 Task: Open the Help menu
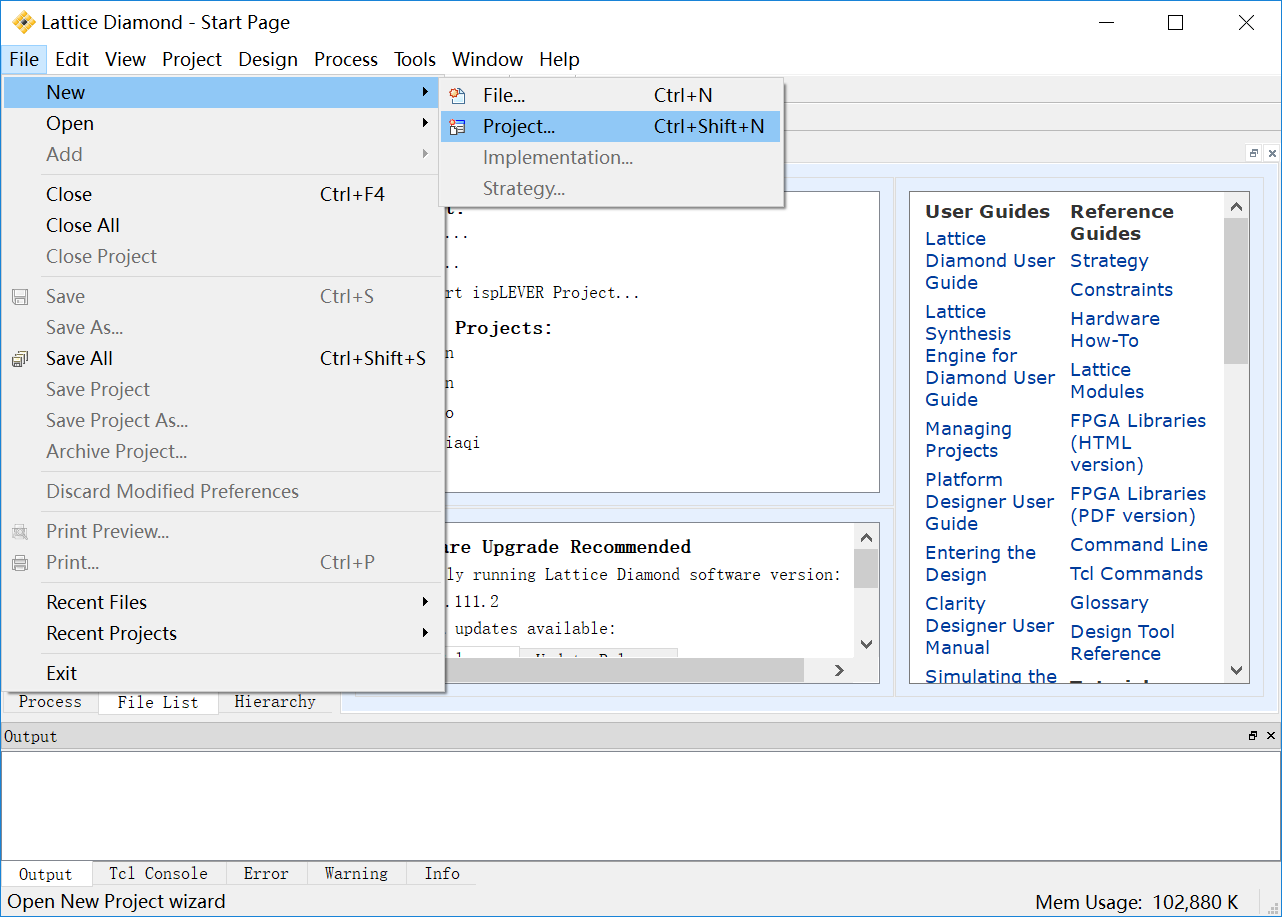[x=559, y=59]
